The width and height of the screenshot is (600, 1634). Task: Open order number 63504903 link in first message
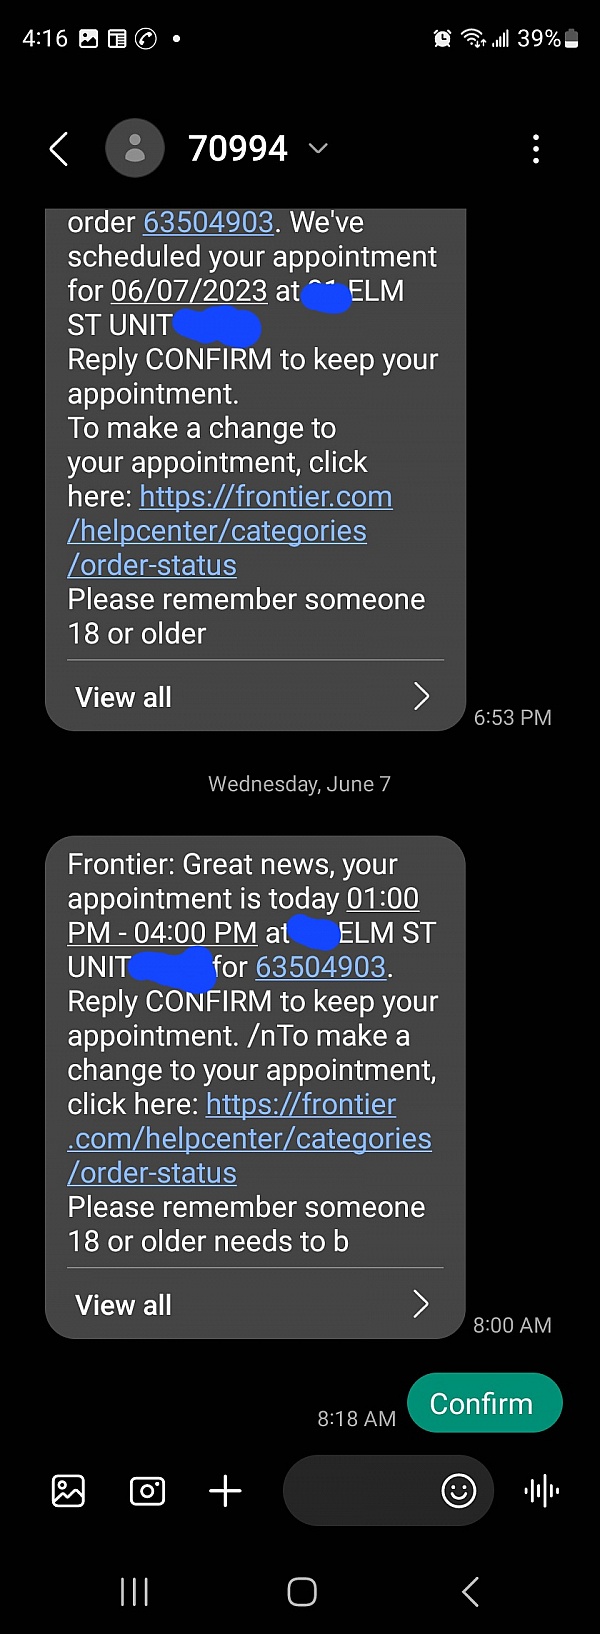(208, 222)
